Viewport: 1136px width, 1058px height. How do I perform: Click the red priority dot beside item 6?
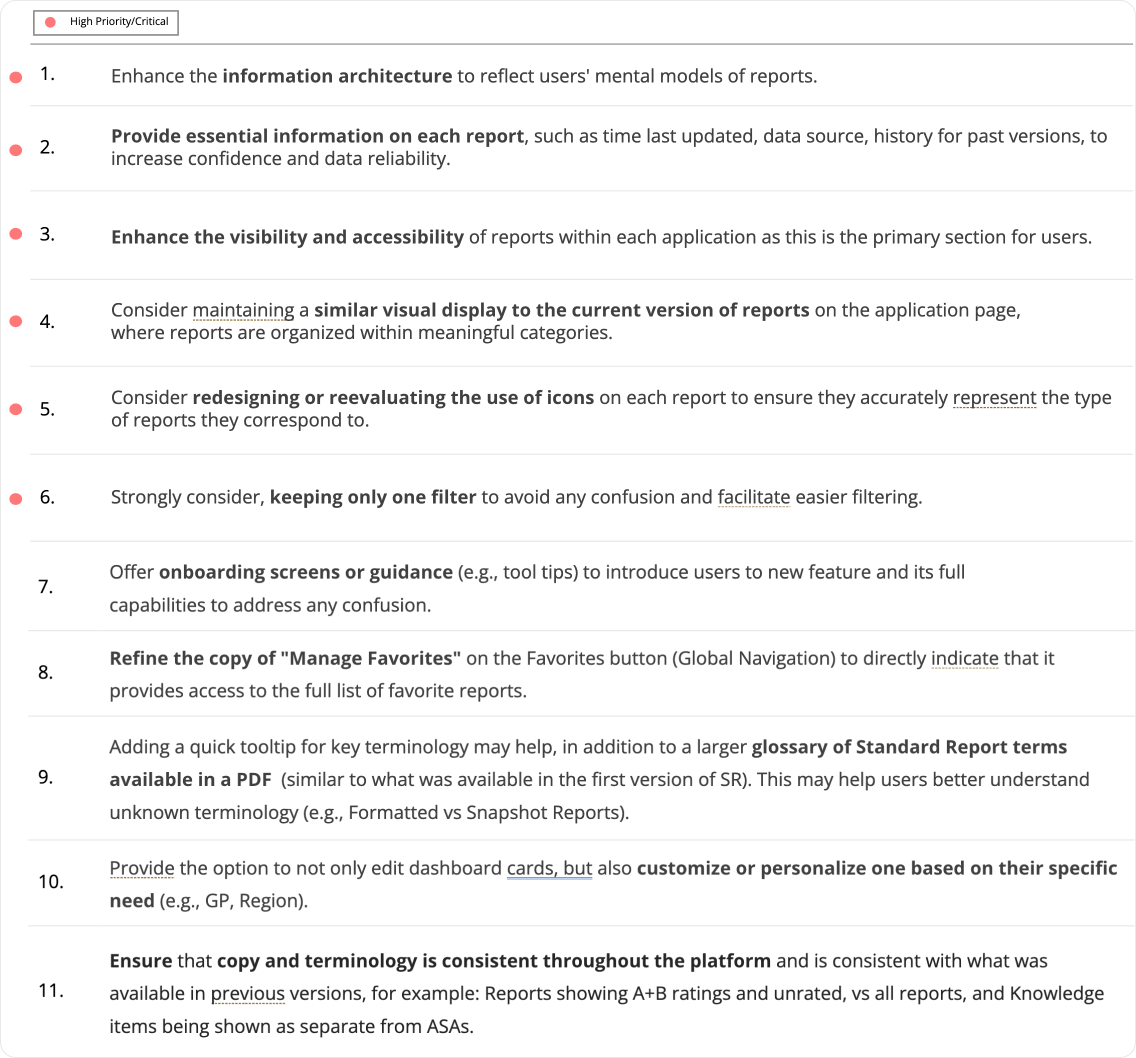(16, 497)
